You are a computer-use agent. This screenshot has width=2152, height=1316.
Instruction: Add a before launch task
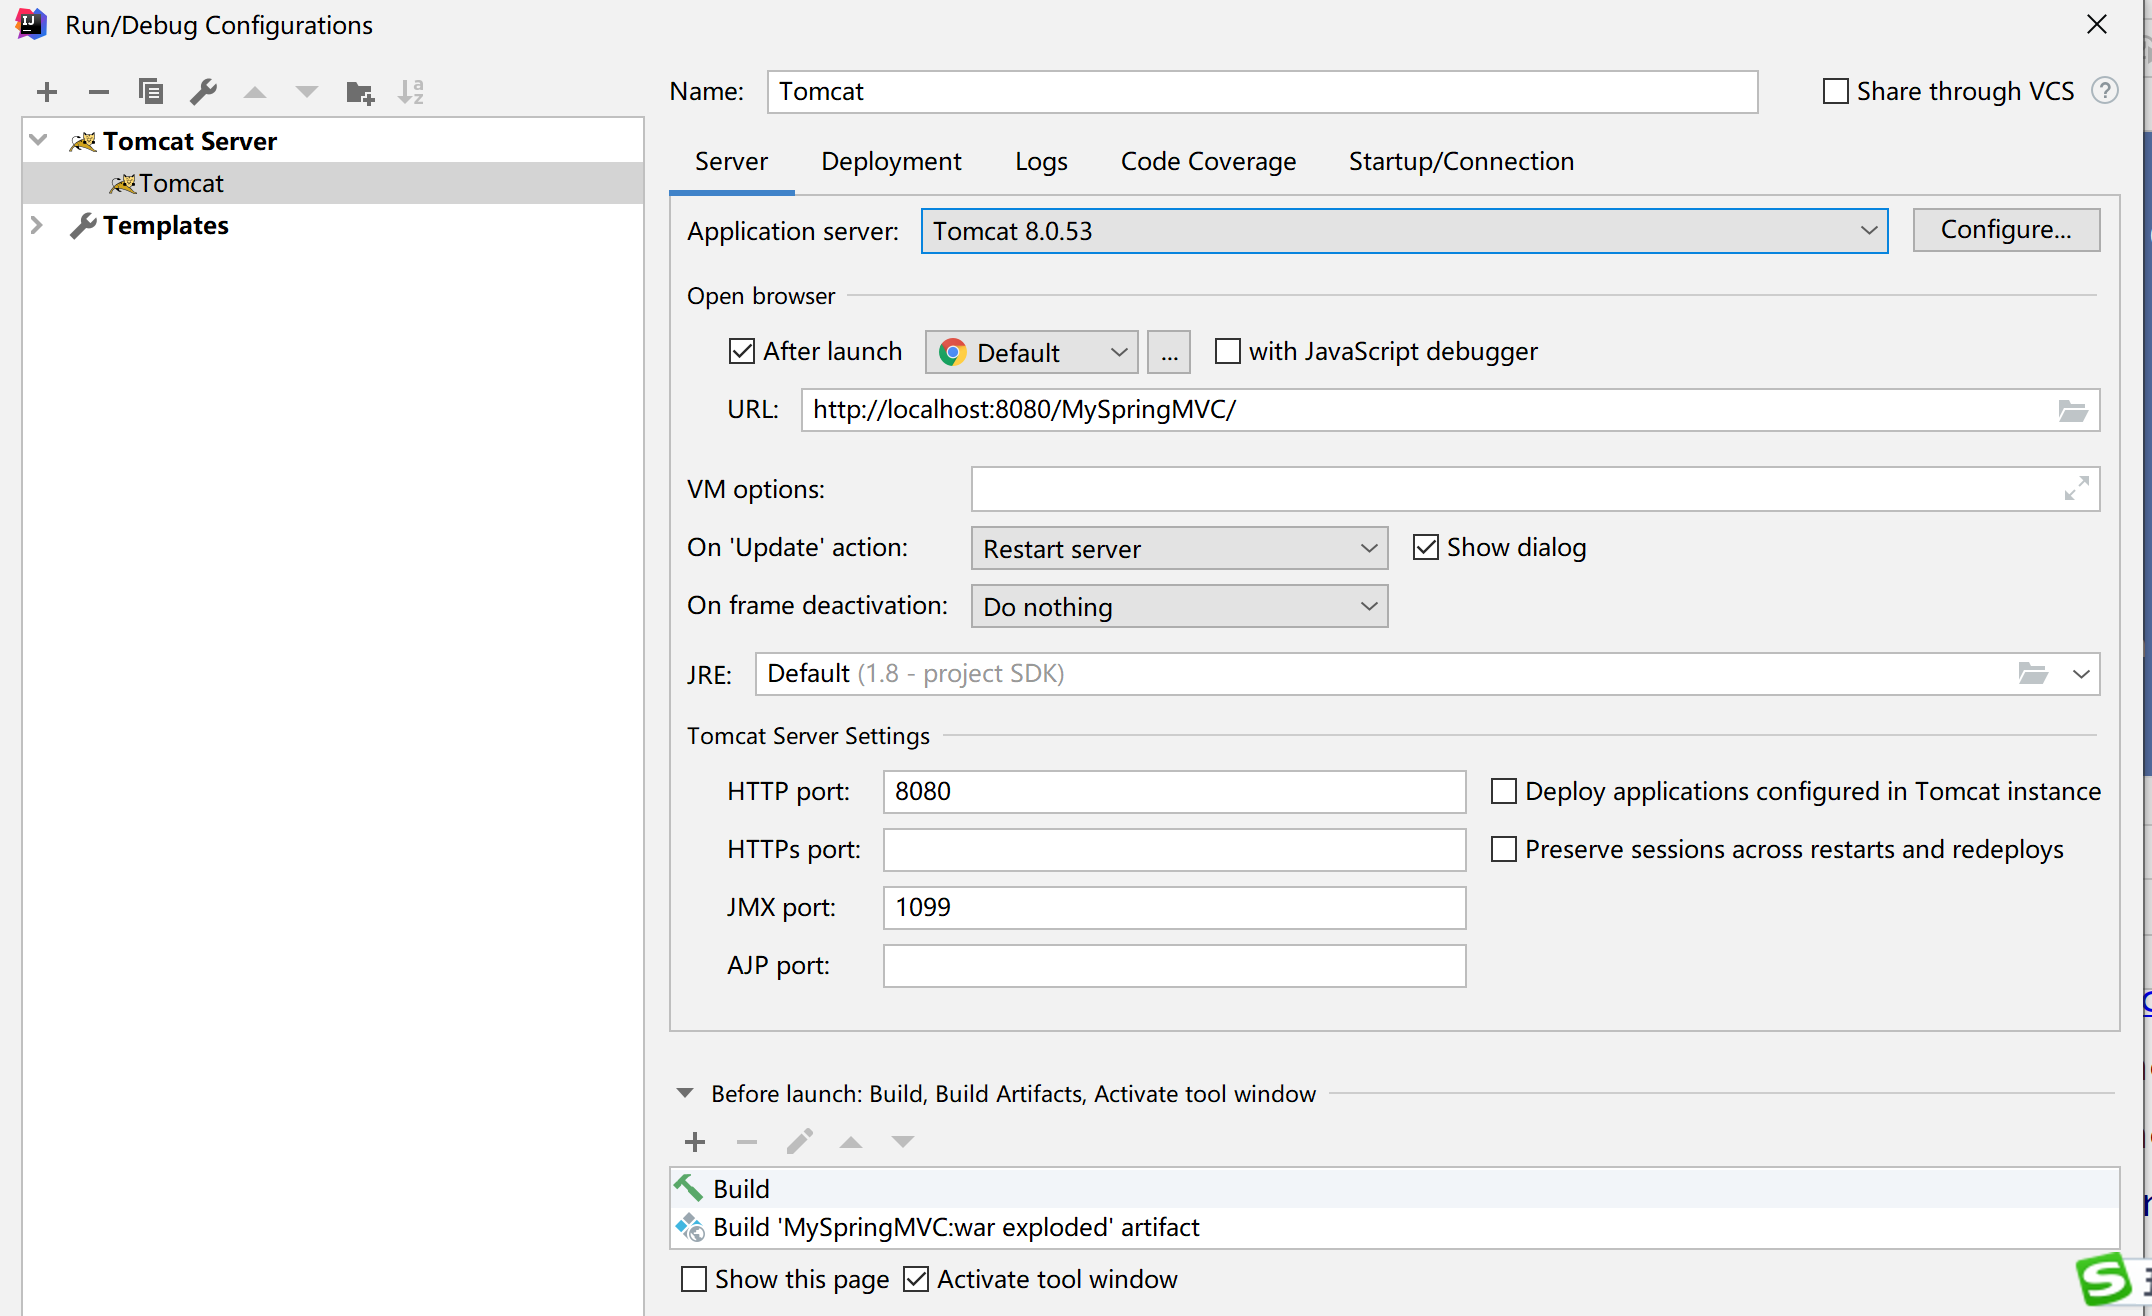pyautogui.click(x=695, y=1142)
